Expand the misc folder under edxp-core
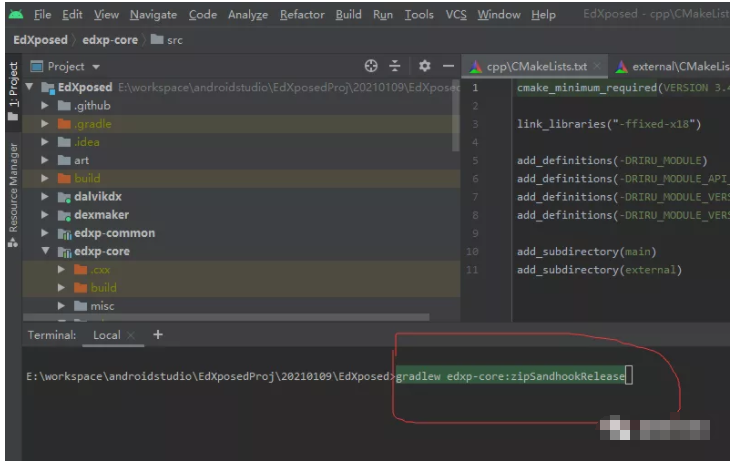736x464 pixels. [61, 306]
